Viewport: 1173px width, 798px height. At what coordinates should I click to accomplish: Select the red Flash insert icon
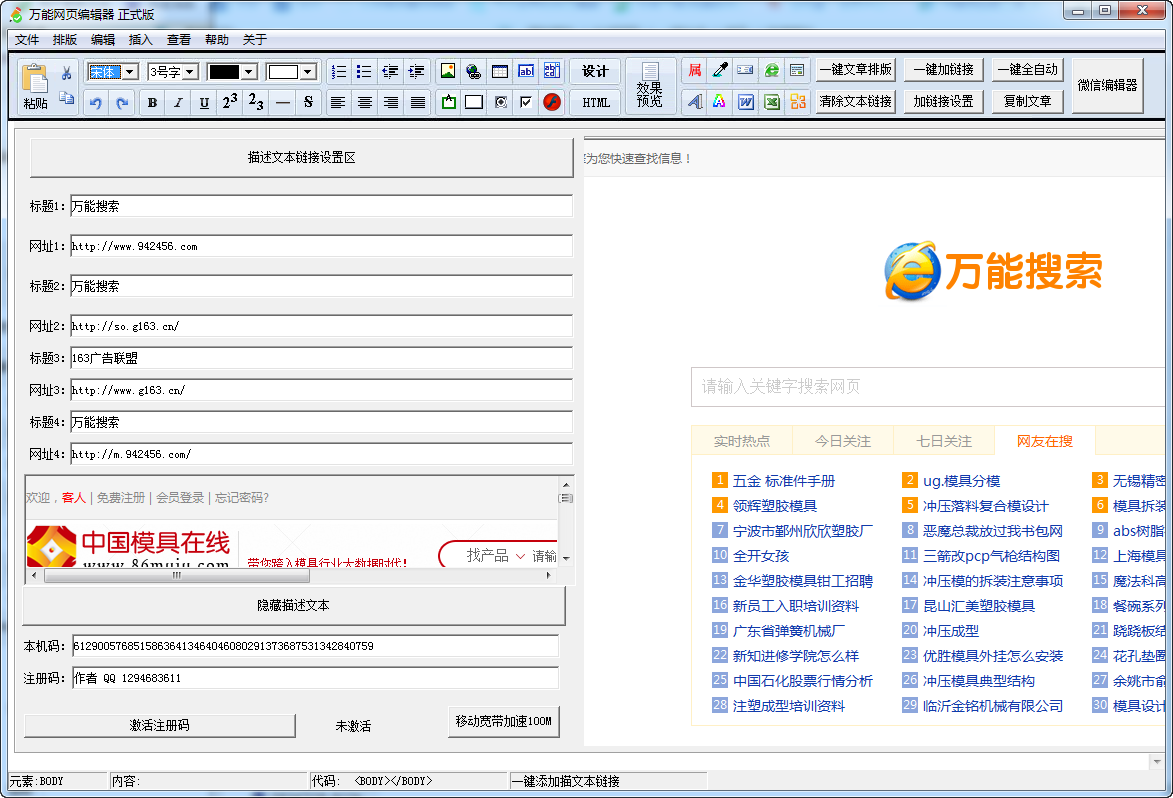click(552, 102)
